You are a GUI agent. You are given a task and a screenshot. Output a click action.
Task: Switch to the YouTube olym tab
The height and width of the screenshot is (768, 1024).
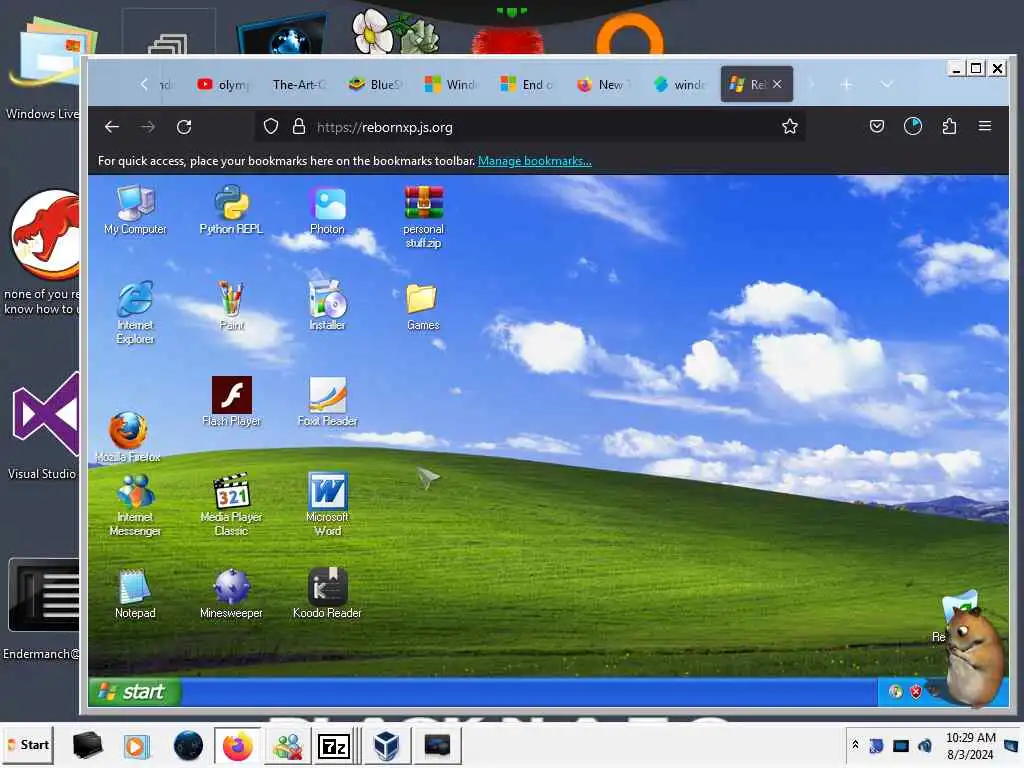click(x=224, y=84)
